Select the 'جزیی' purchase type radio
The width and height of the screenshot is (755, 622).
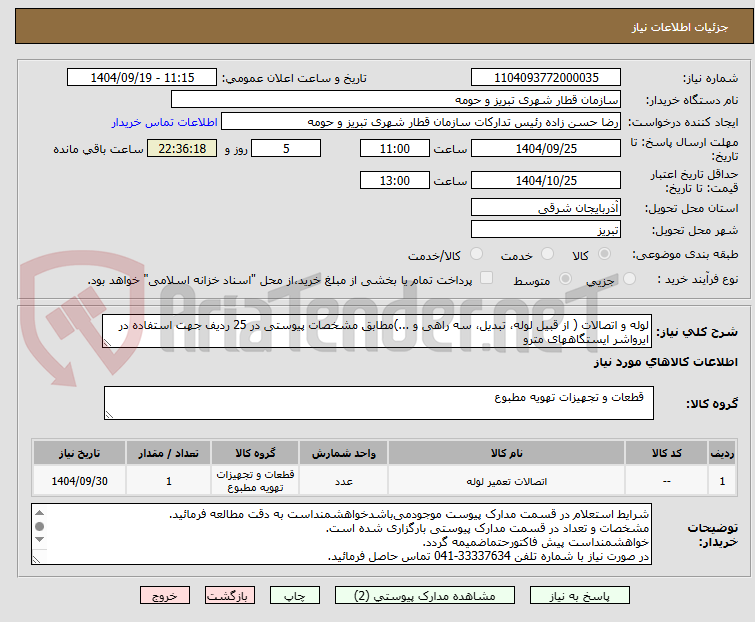(x=629, y=279)
